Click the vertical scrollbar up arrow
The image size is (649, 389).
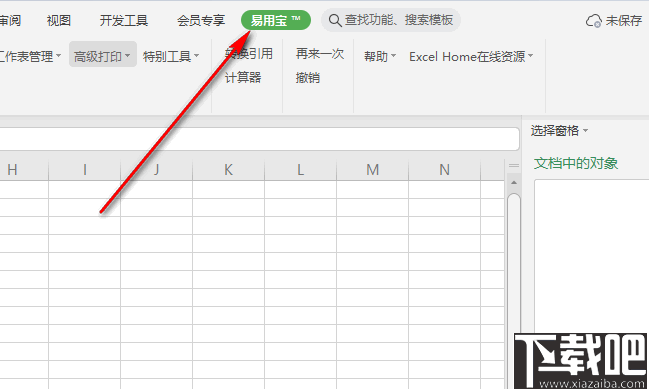tap(514, 182)
